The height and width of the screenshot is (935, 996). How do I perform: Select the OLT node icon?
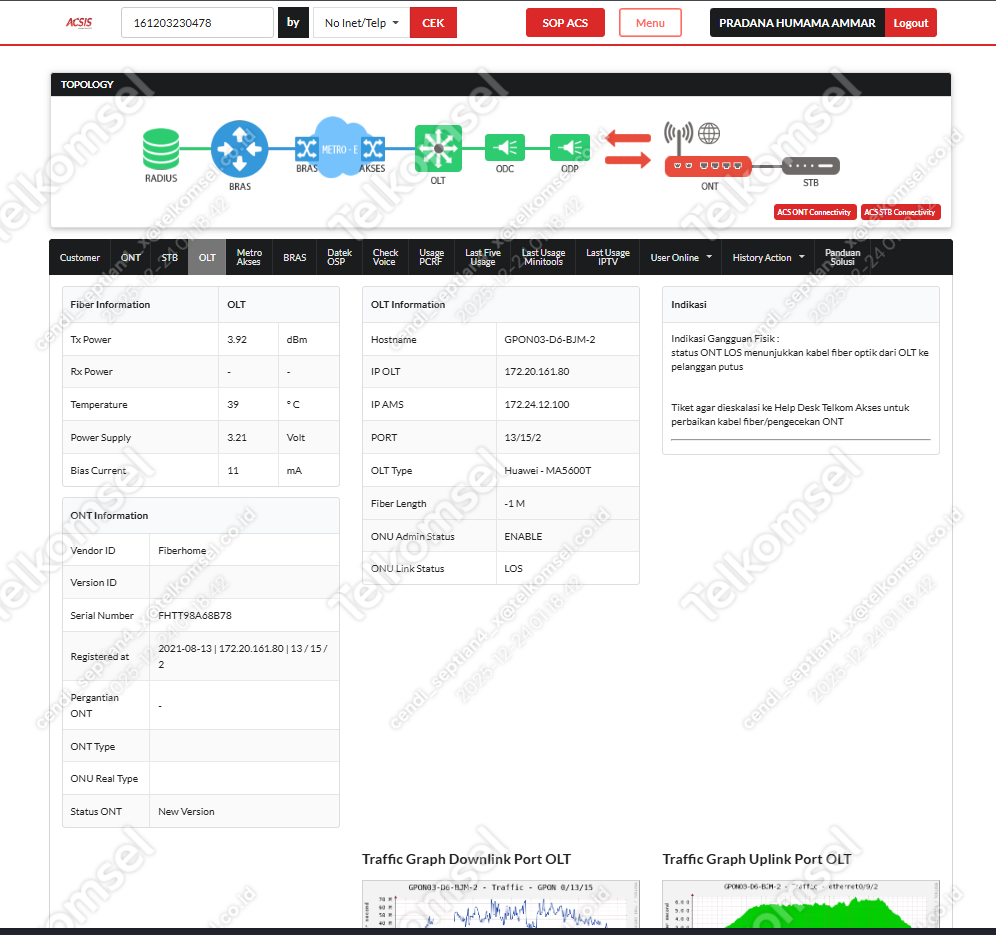(x=438, y=149)
